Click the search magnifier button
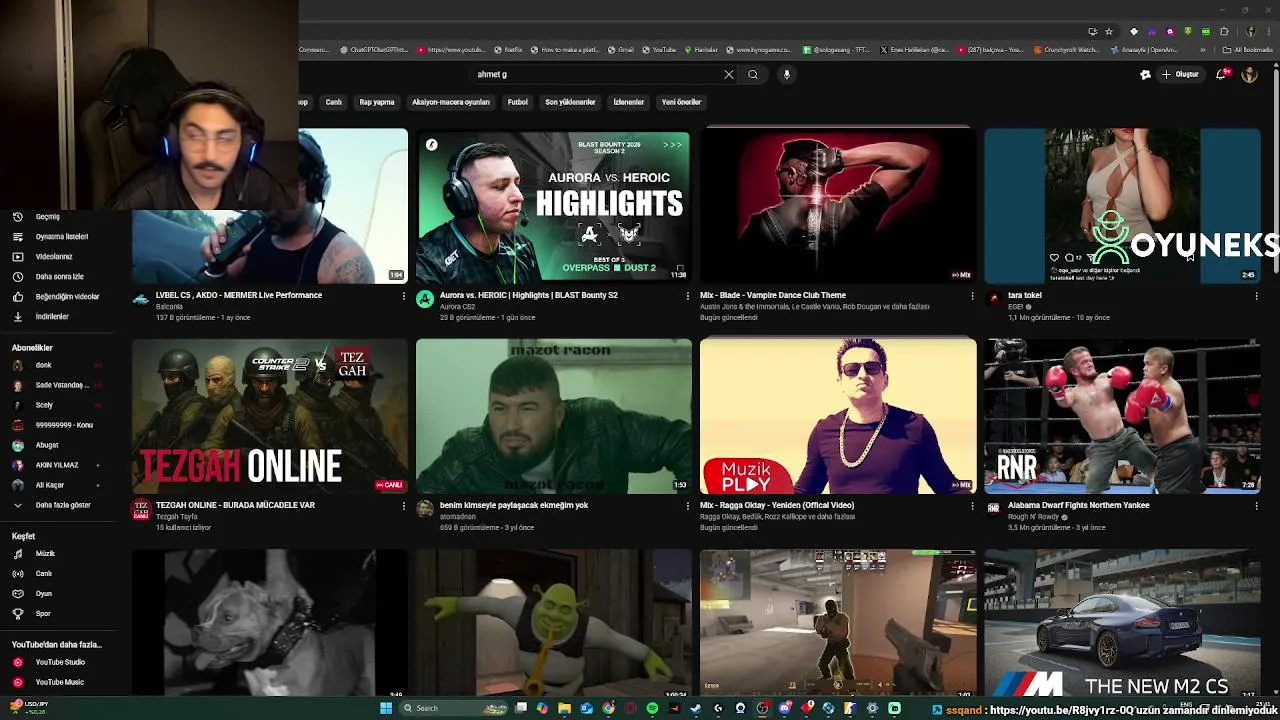Viewport: 1280px width, 720px height. (753, 74)
